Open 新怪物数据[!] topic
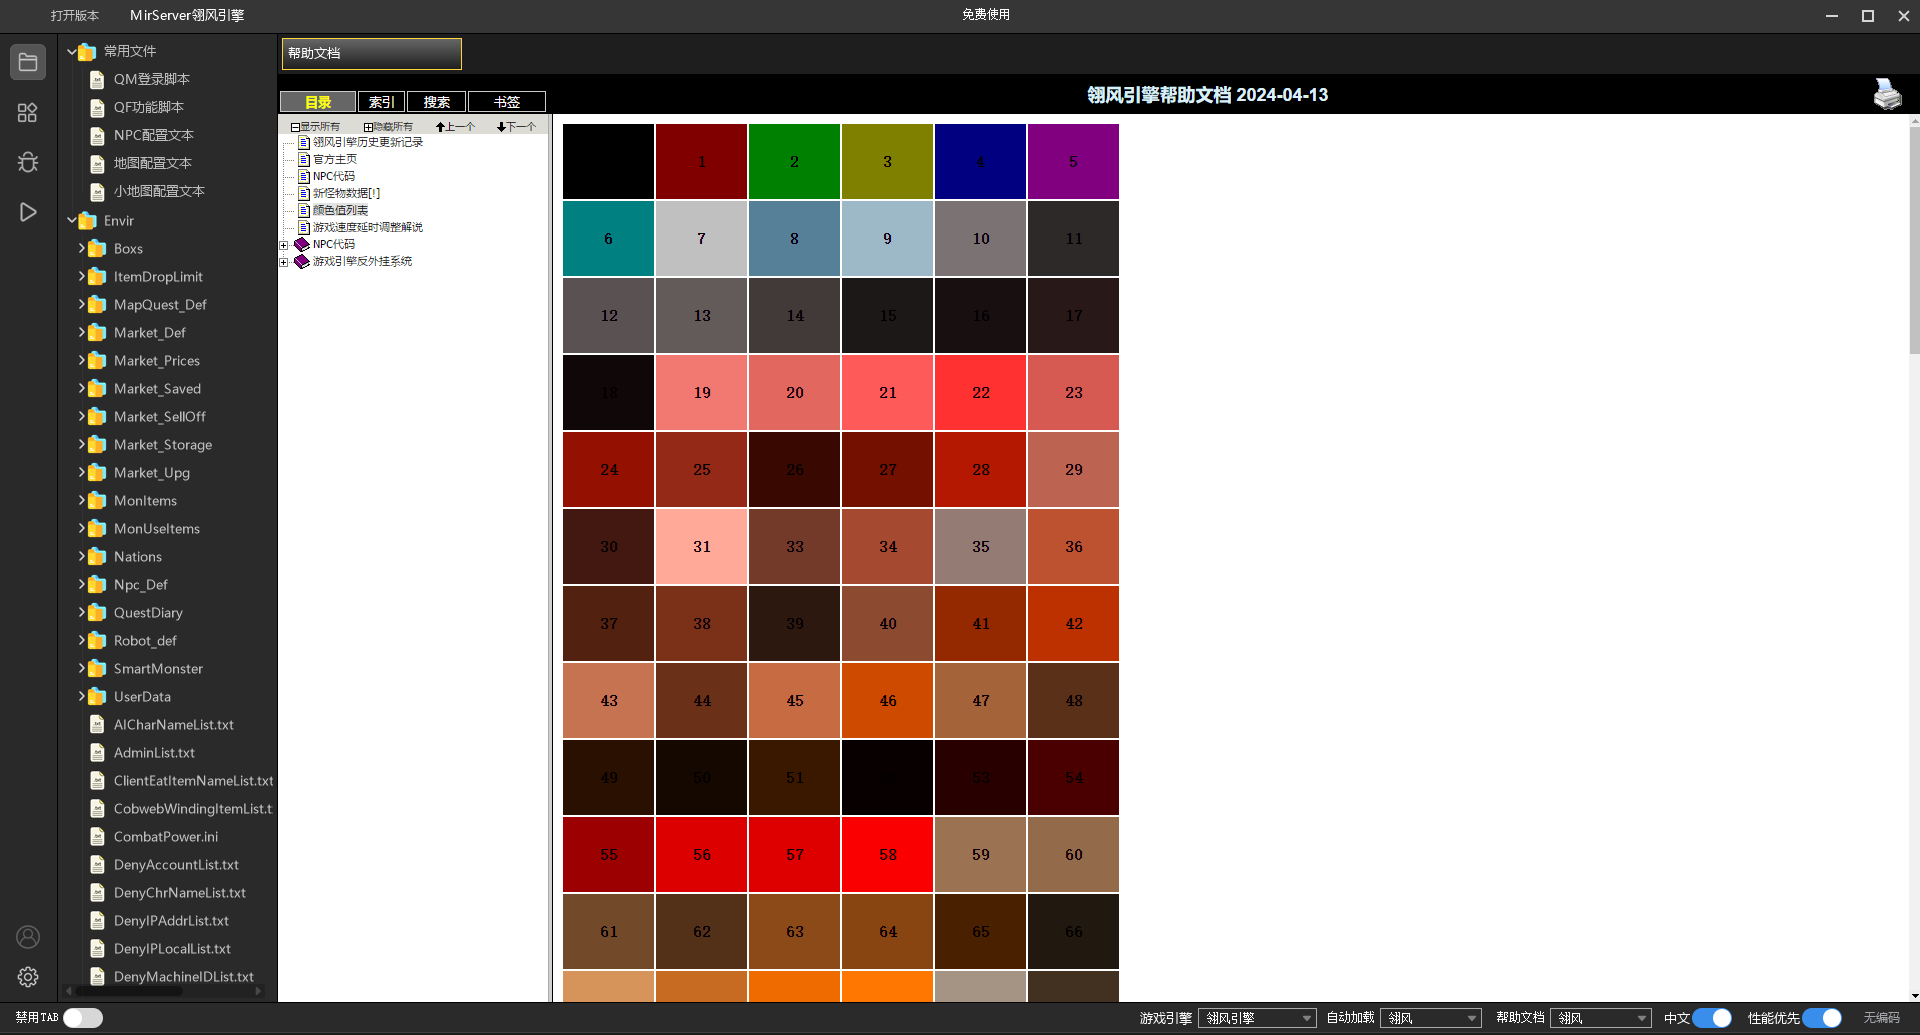The width and height of the screenshot is (1920, 1035). [x=346, y=193]
